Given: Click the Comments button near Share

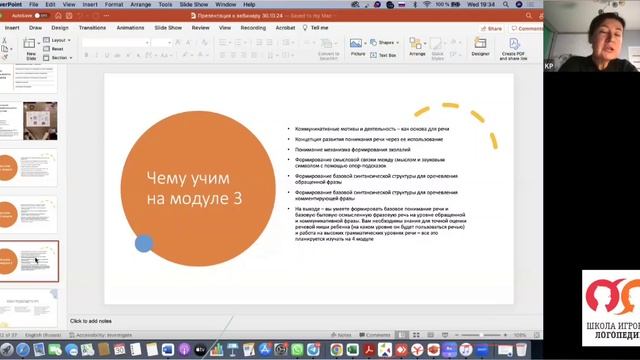Looking at the screenshot, I should coord(526,29).
